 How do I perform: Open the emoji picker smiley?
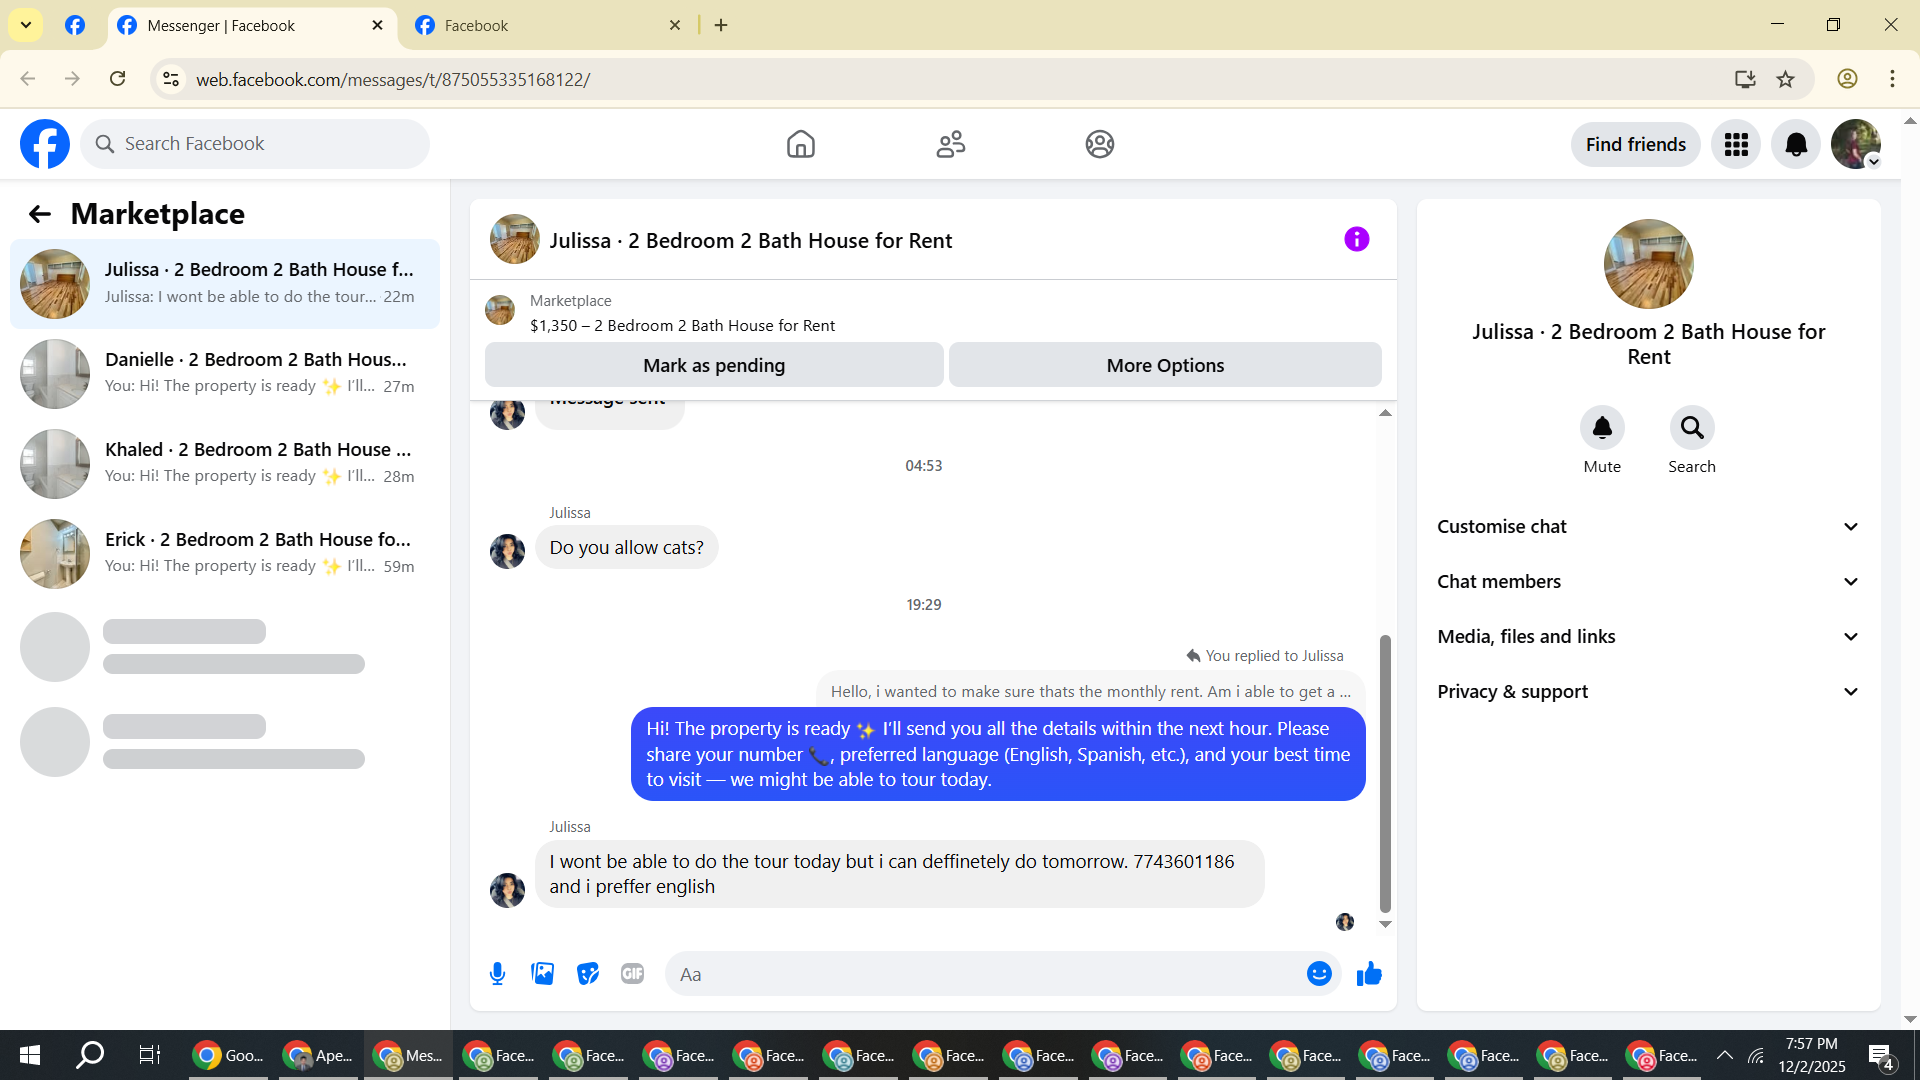click(1319, 974)
